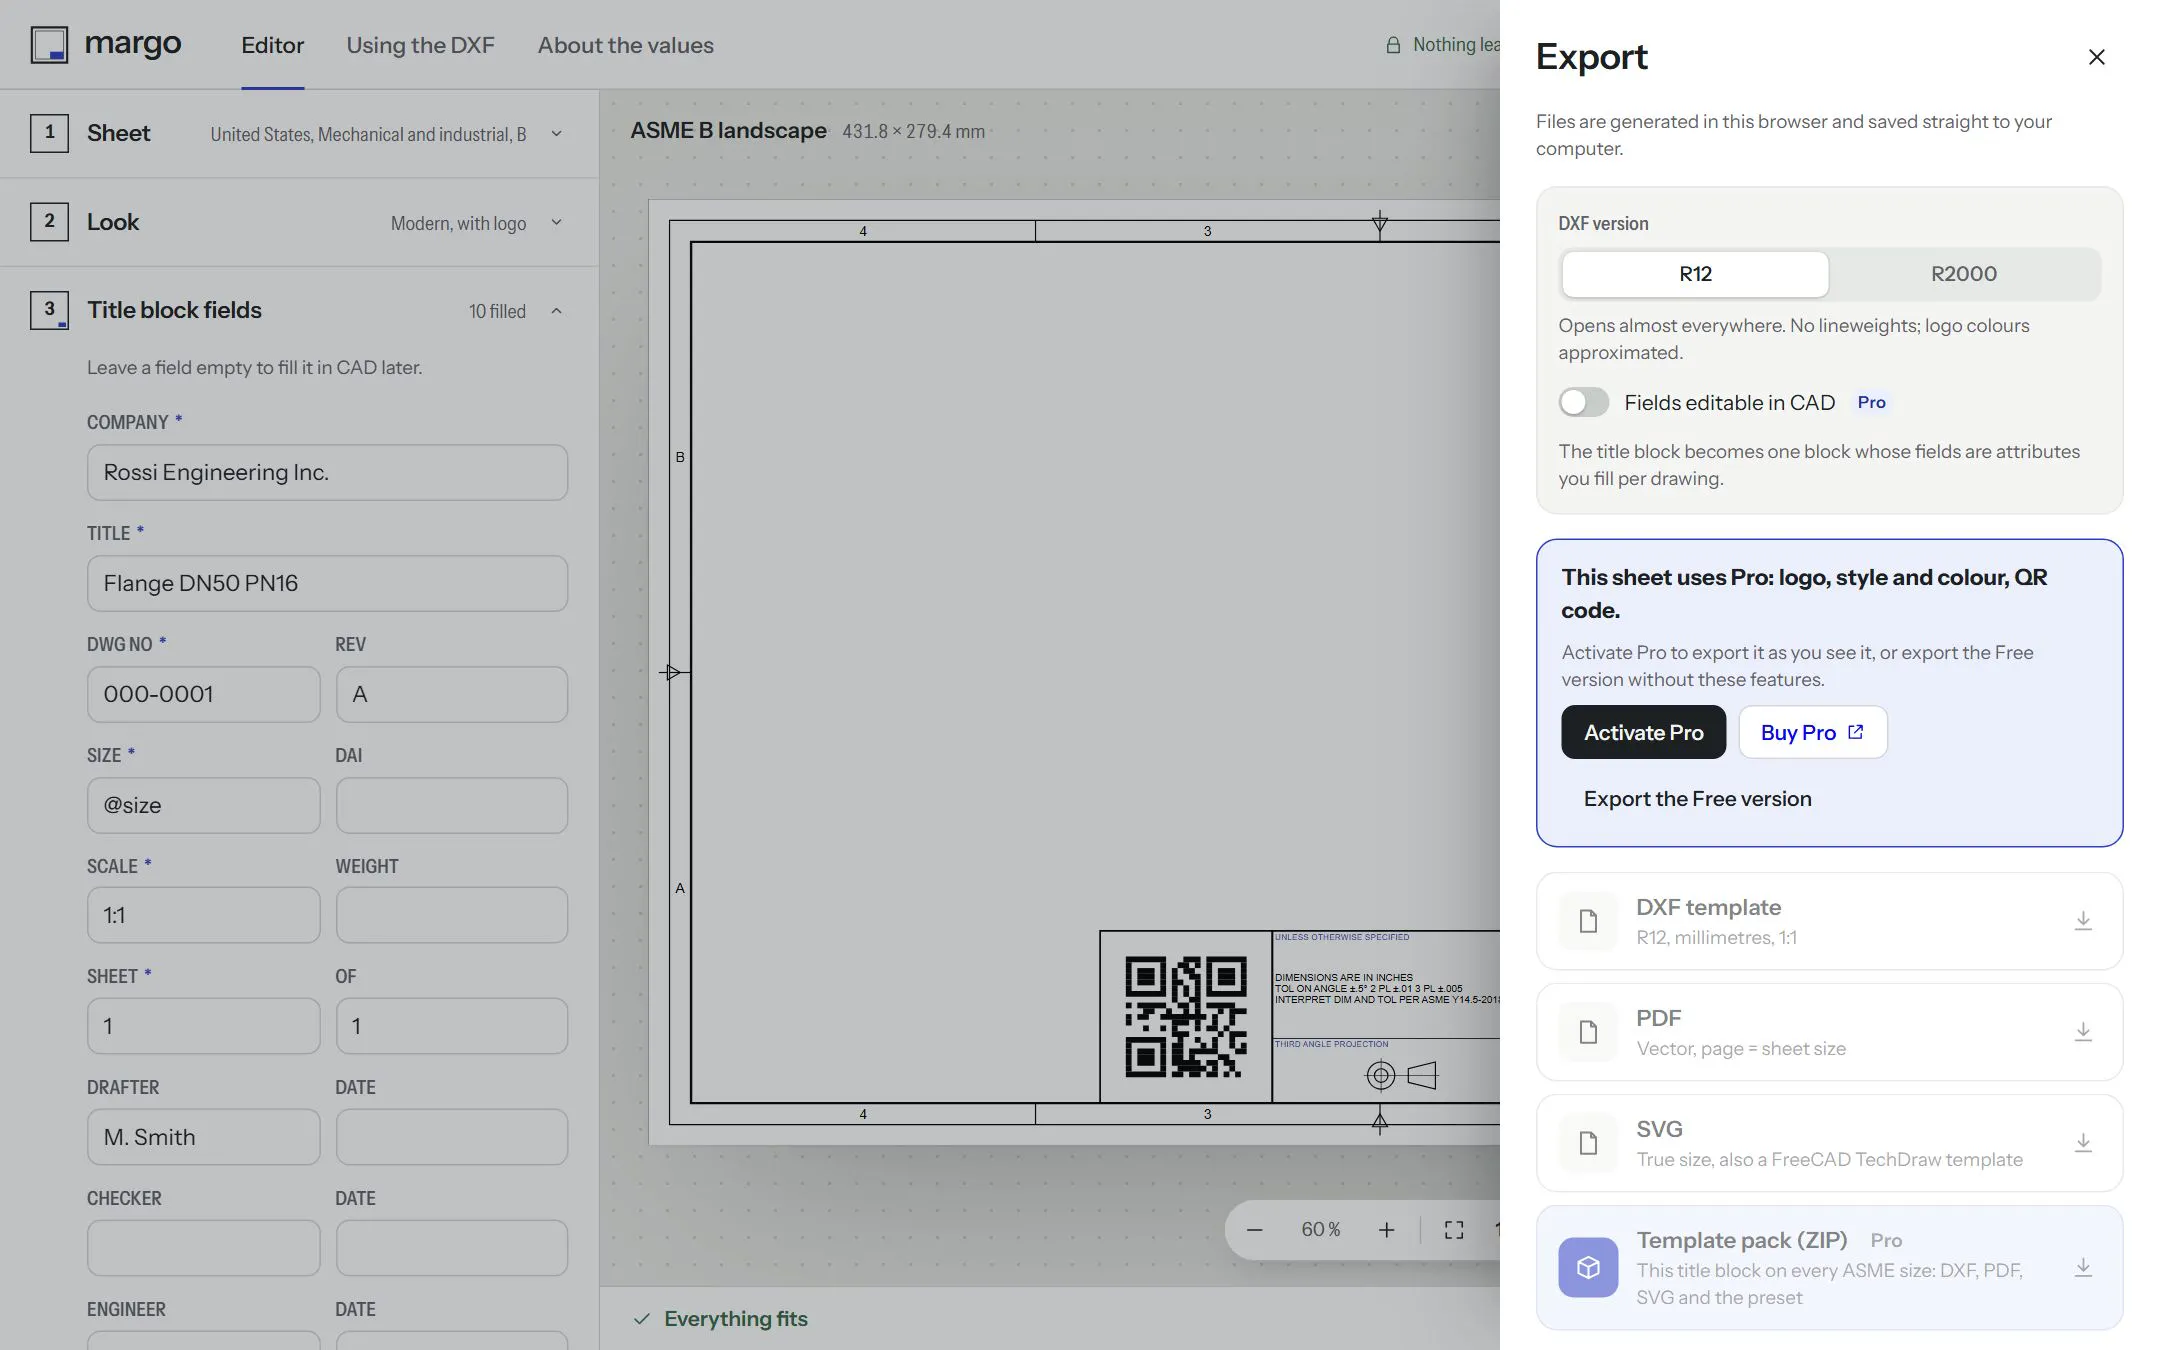2160x1350 pixels.
Task: Download the Template pack (ZIP)
Action: [1829, 1268]
